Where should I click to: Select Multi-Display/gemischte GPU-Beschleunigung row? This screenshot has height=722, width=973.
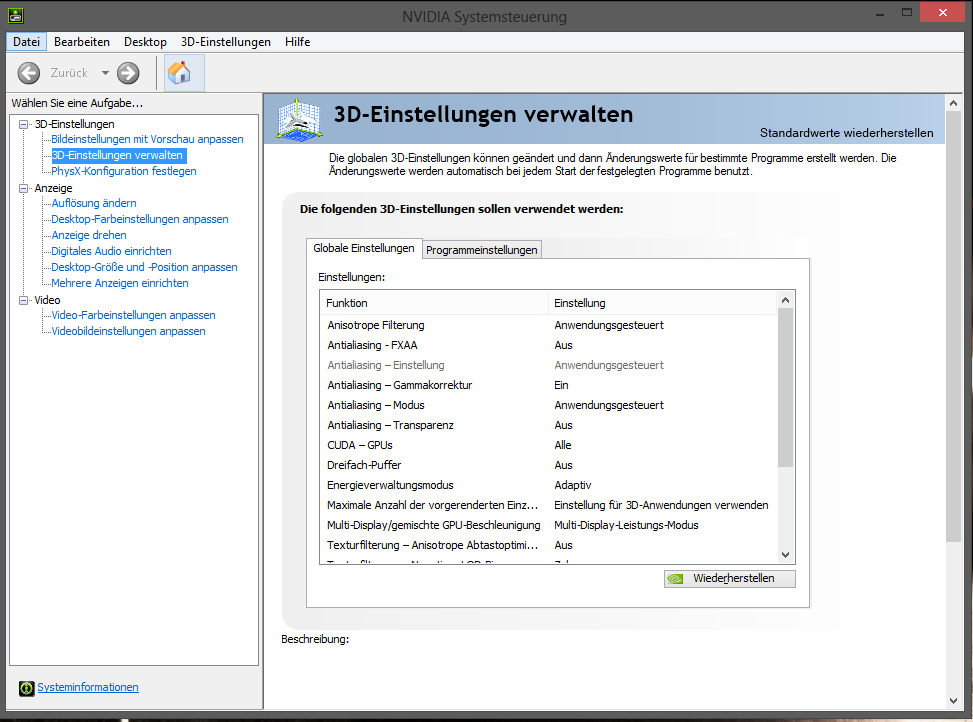point(549,525)
